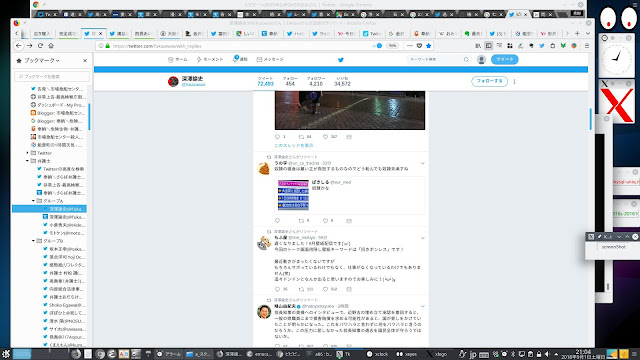The height and width of the screenshot is (360, 640).
Task: Switch to xclock in the taskbar
Action: [378, 354]
